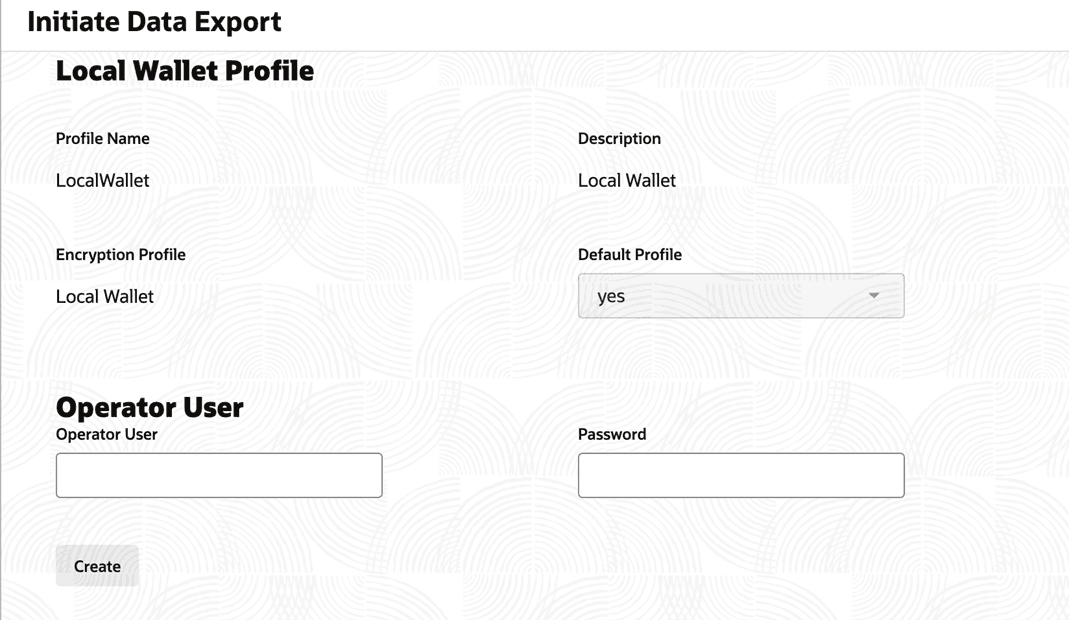Place cursor in the empty Operator User textbox
Viewport: 1069px width, 620px height.
[219, 475]
